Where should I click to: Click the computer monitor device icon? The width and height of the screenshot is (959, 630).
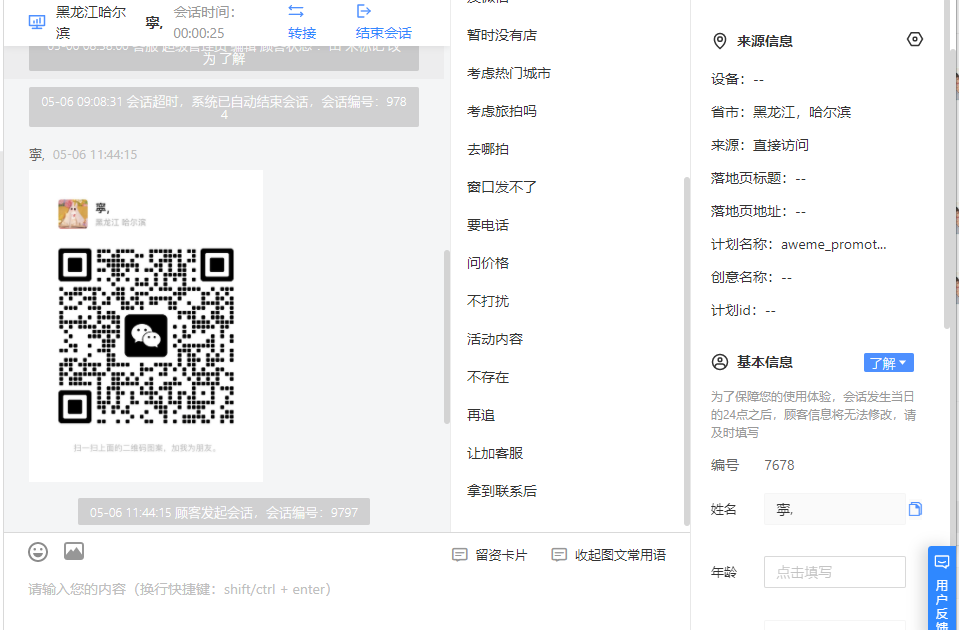37,23
